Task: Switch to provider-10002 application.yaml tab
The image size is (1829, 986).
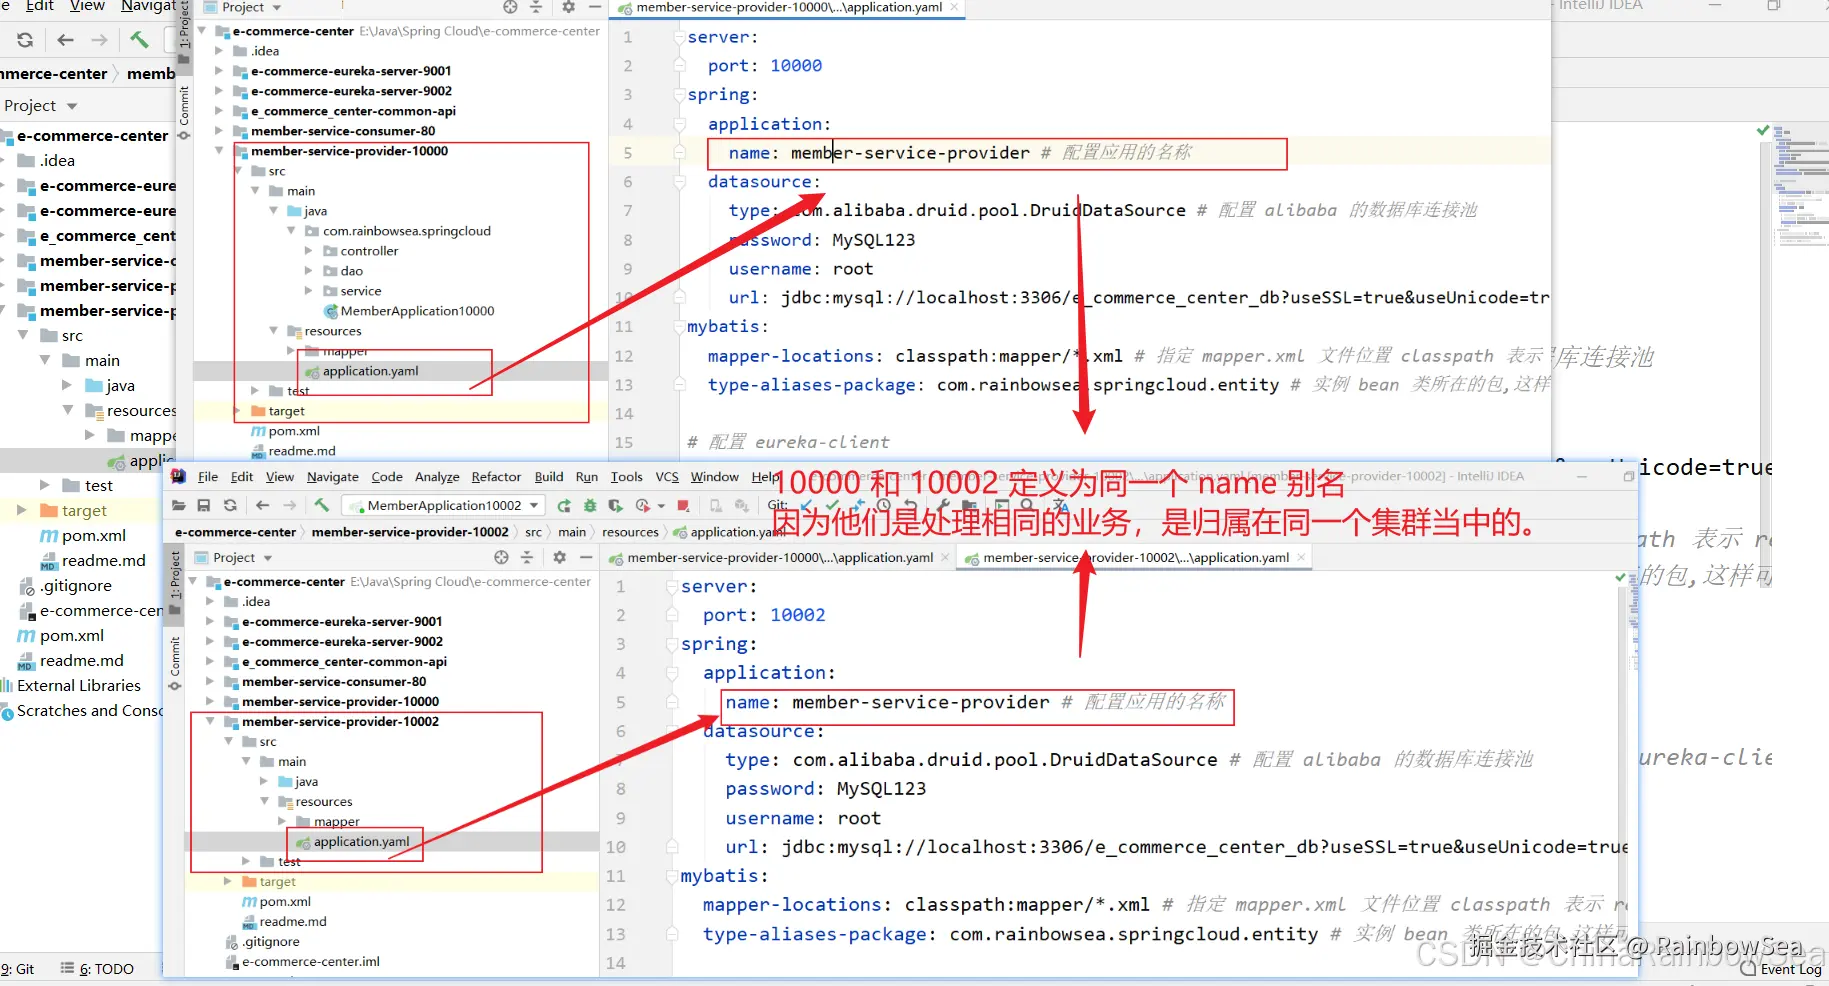Action: 1136,557
